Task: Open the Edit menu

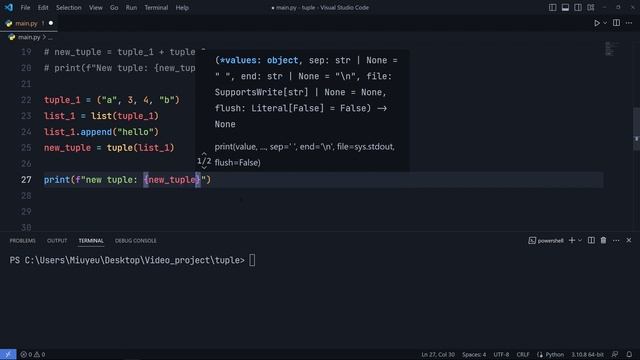Action: (x=43, y=7)
